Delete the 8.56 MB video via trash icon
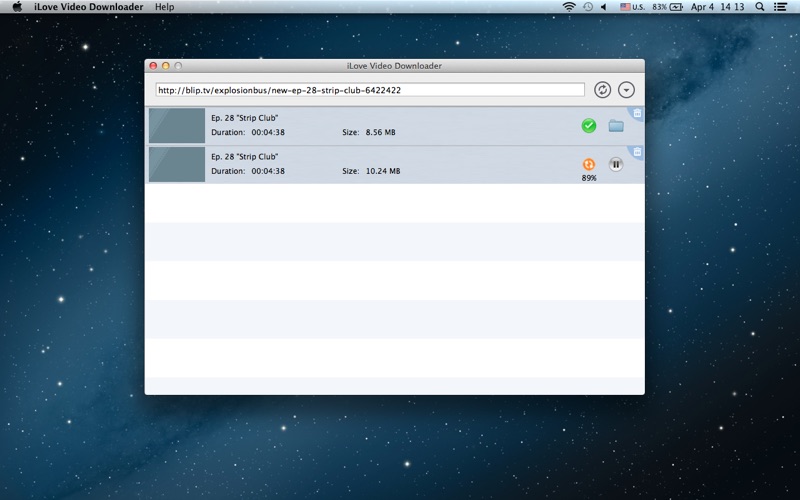Image resolution: width=800 pixels, height=500 pixels. pos(637,113)
